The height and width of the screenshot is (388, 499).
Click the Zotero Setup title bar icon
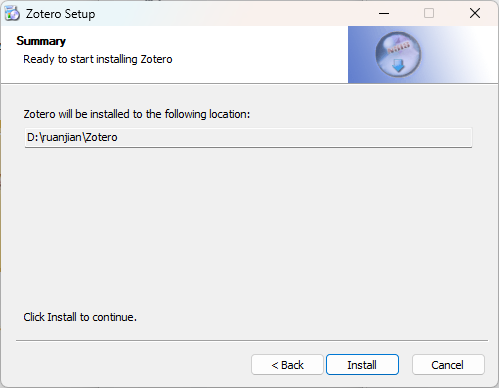[12, 14]
